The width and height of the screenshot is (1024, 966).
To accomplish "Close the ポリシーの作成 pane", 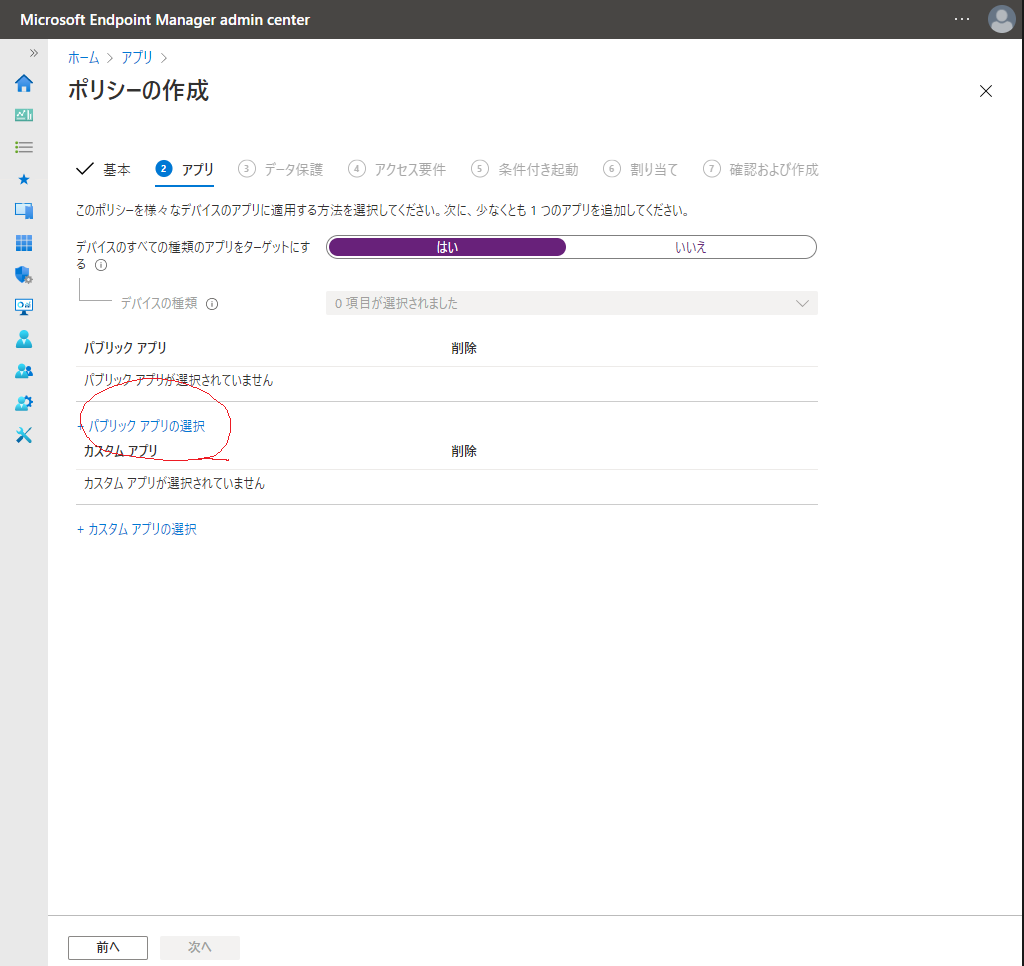I will point(985,91).
